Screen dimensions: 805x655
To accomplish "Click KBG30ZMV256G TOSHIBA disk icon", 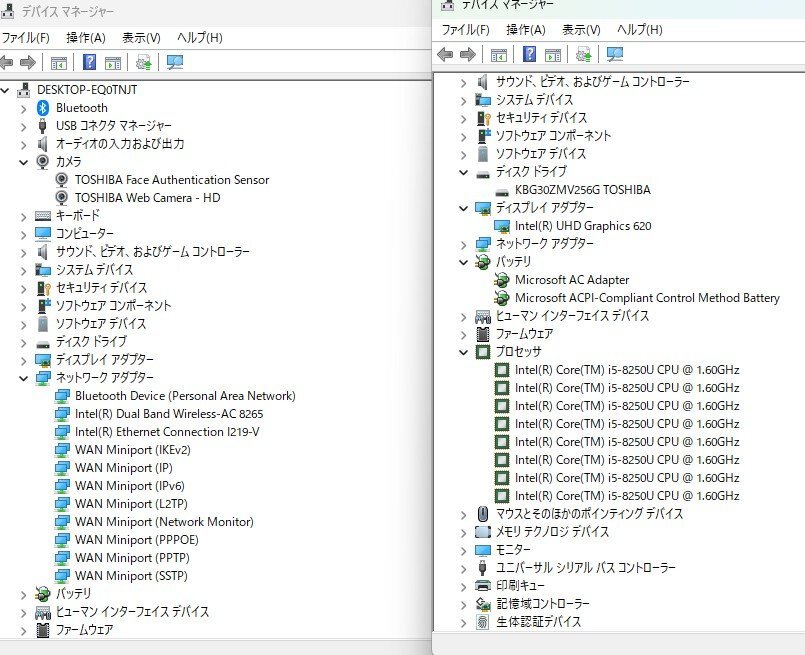I will 502,191.
